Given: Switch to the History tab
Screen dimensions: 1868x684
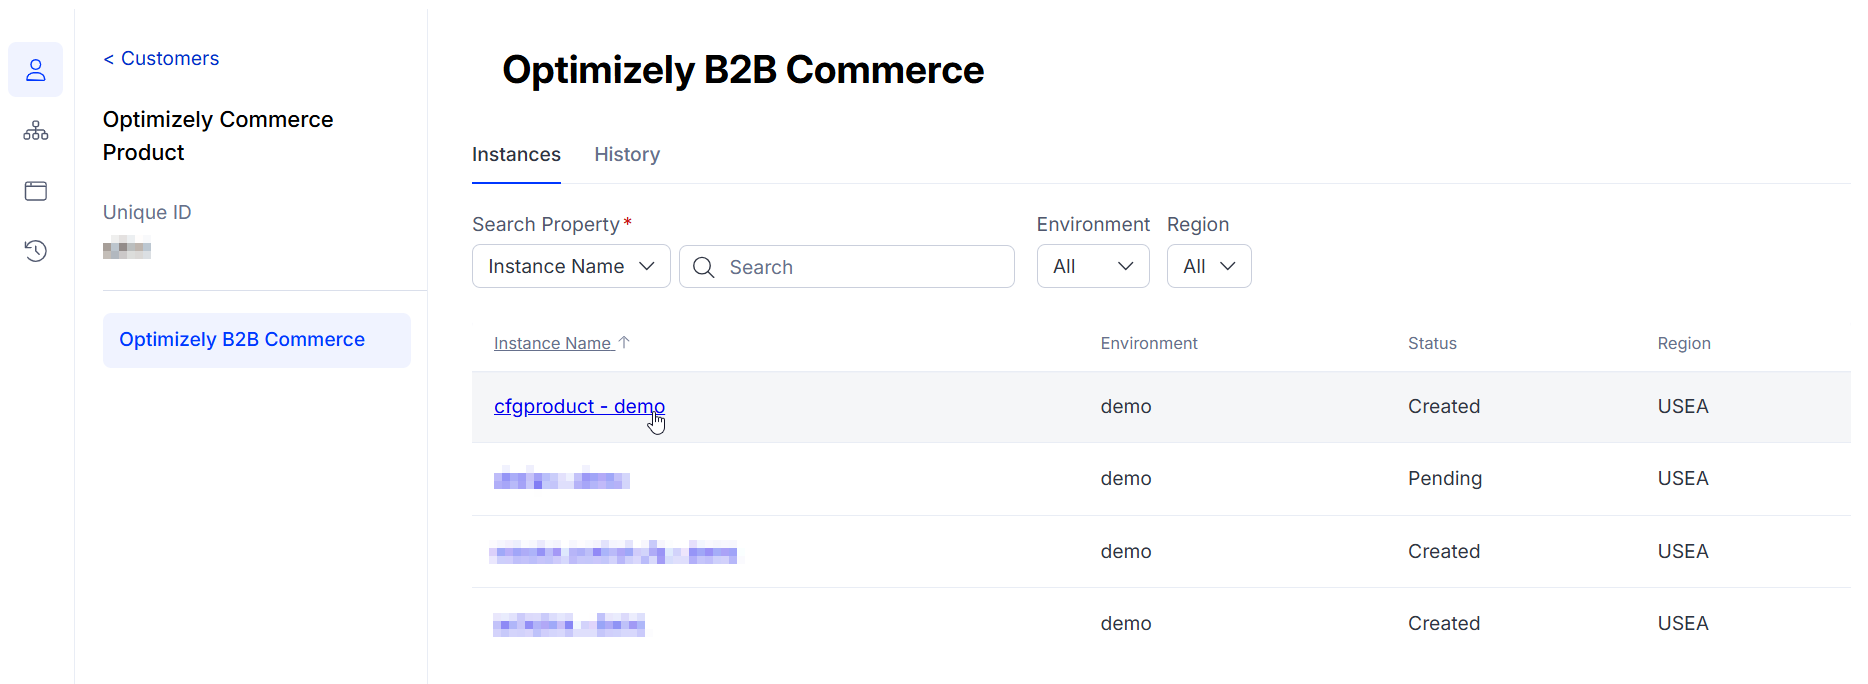Looking at the screenshot, I should [627, 155].
